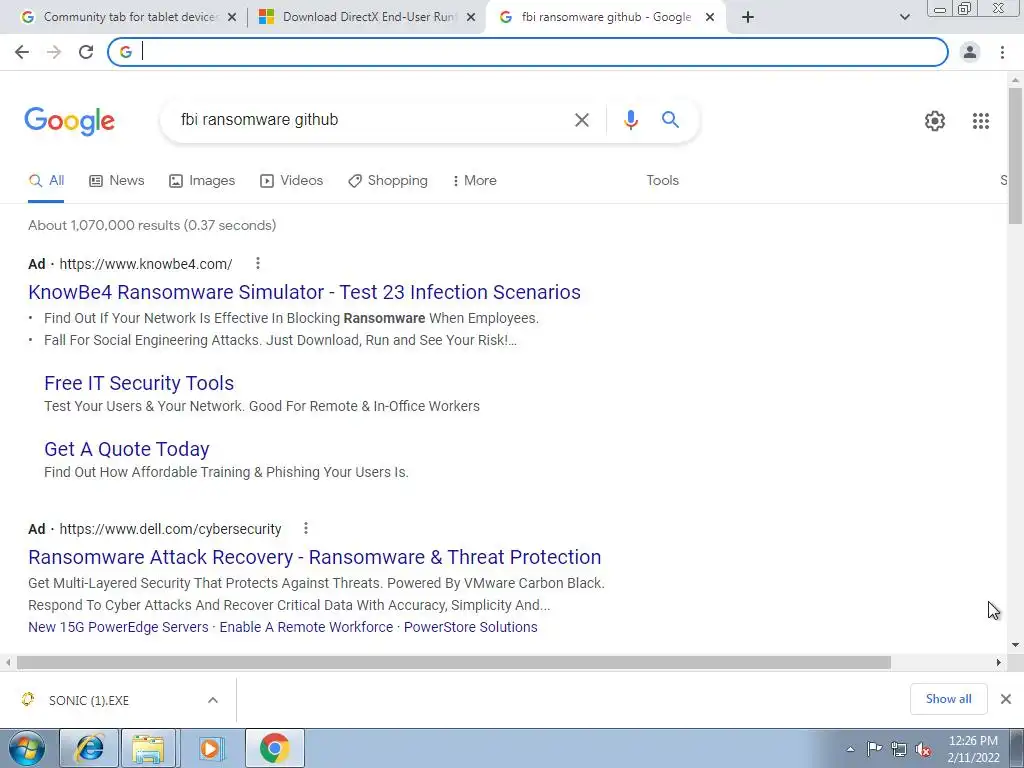
Task: Open Google apps grid icon
Action: [980, 121]
